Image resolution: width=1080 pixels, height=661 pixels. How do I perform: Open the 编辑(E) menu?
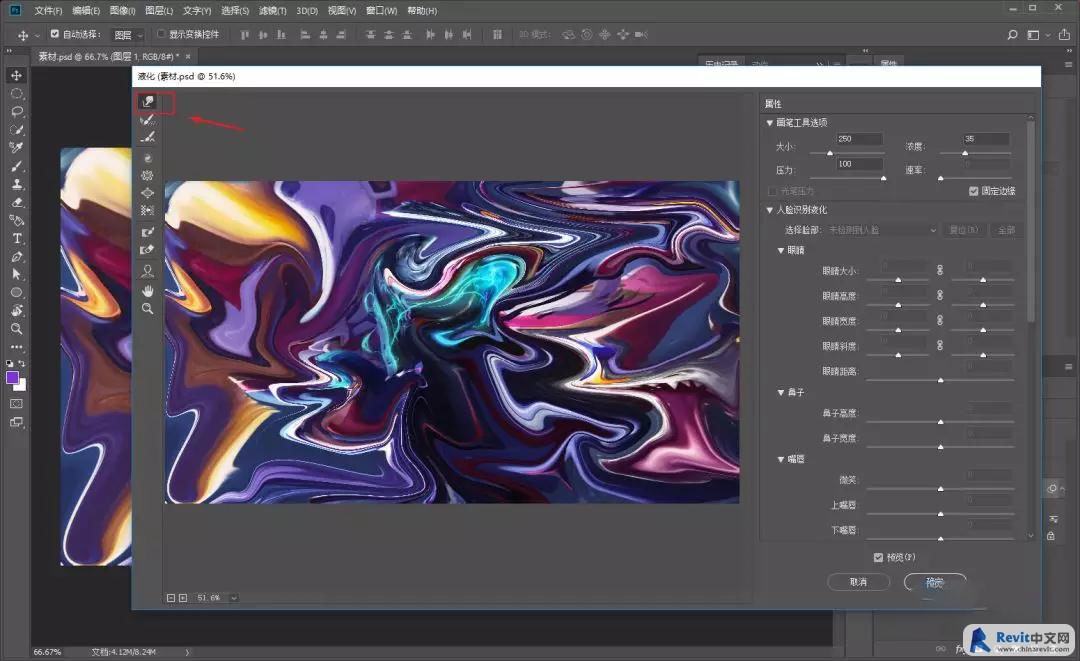(x=86, y=10)
